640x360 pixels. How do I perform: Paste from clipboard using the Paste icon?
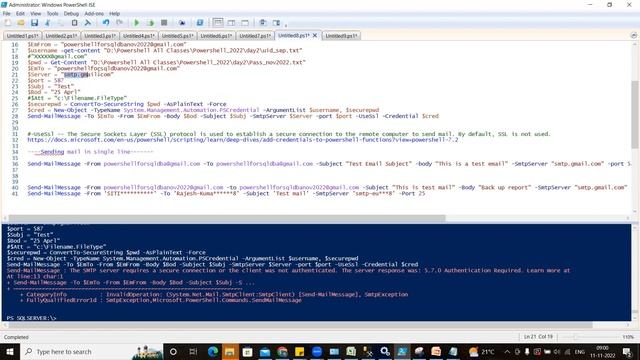(74, 23)
